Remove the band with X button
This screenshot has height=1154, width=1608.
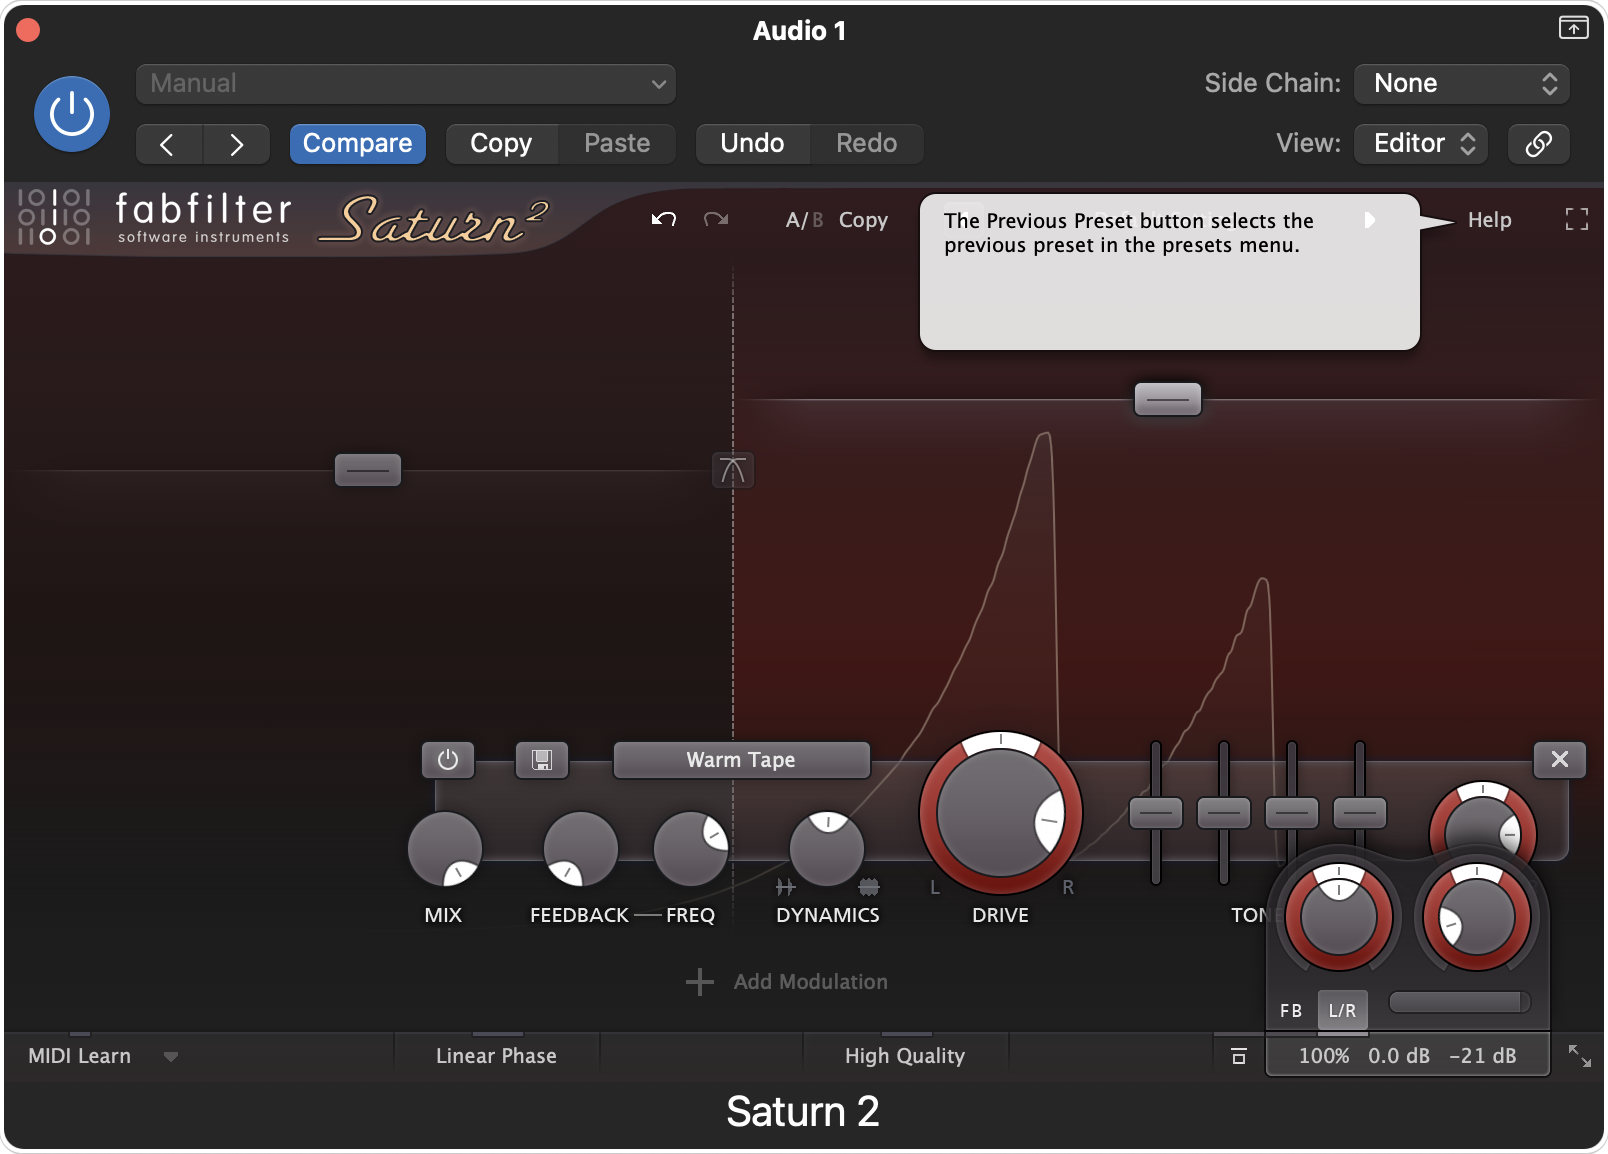[x=1560, y=760]
